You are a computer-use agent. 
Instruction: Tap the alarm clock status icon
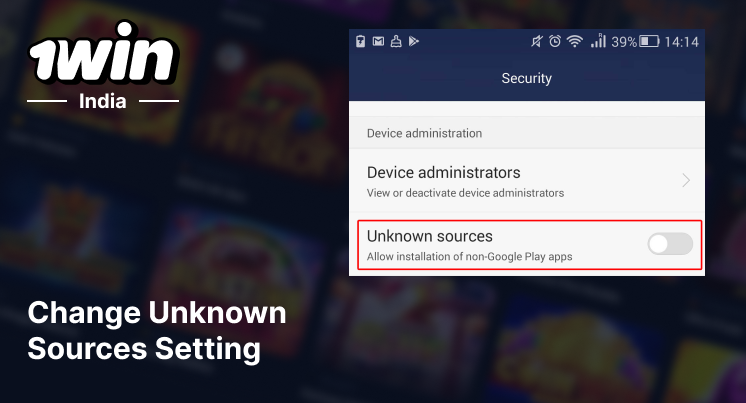[x=555, y=41]
